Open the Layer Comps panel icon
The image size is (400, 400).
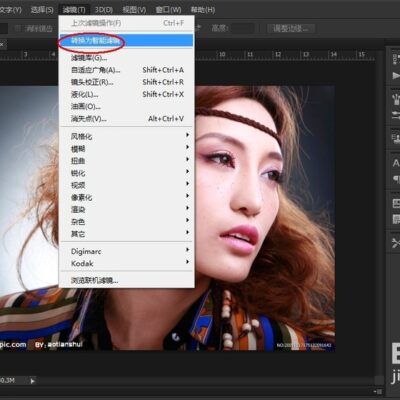tap(396, 203)
